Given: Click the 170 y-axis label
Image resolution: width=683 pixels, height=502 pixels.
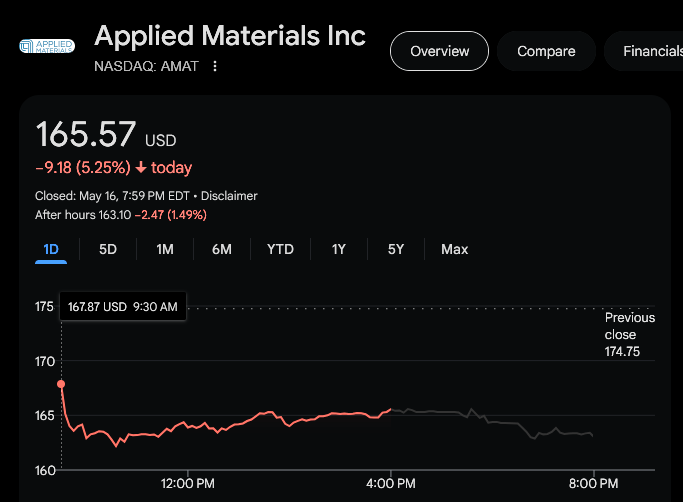Looking at the screenshot, I should 44,362.
